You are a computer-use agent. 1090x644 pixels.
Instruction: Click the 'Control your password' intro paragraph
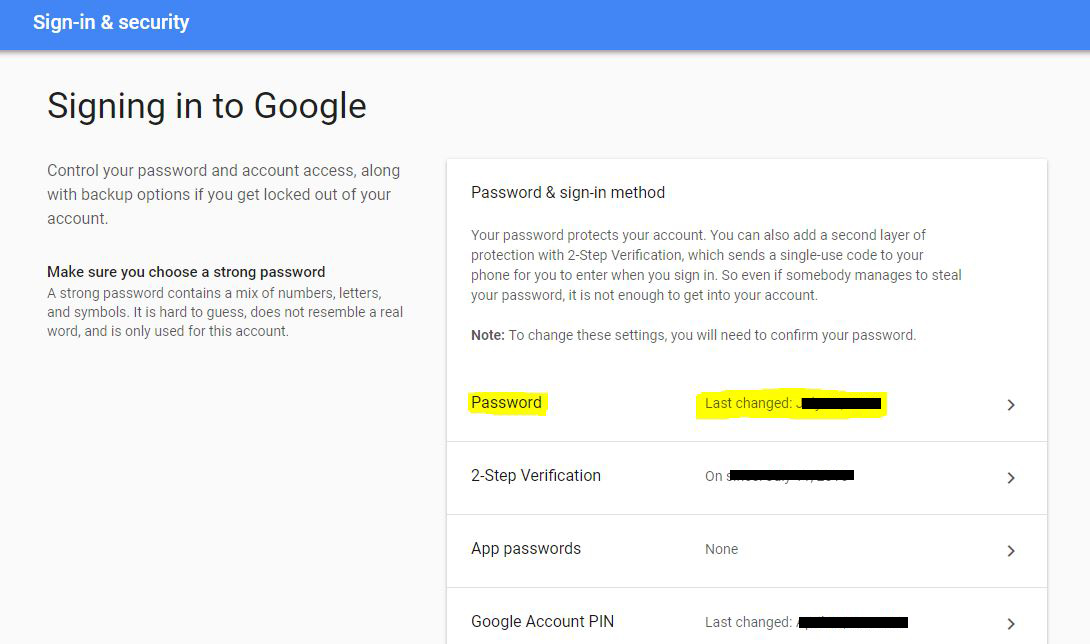click(223, 194)
